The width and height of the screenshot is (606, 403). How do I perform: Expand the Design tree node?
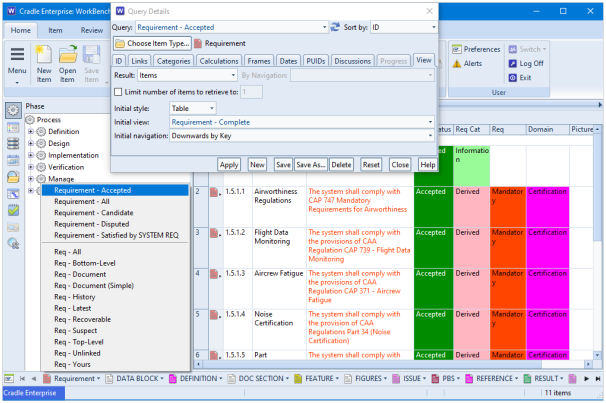31,143
